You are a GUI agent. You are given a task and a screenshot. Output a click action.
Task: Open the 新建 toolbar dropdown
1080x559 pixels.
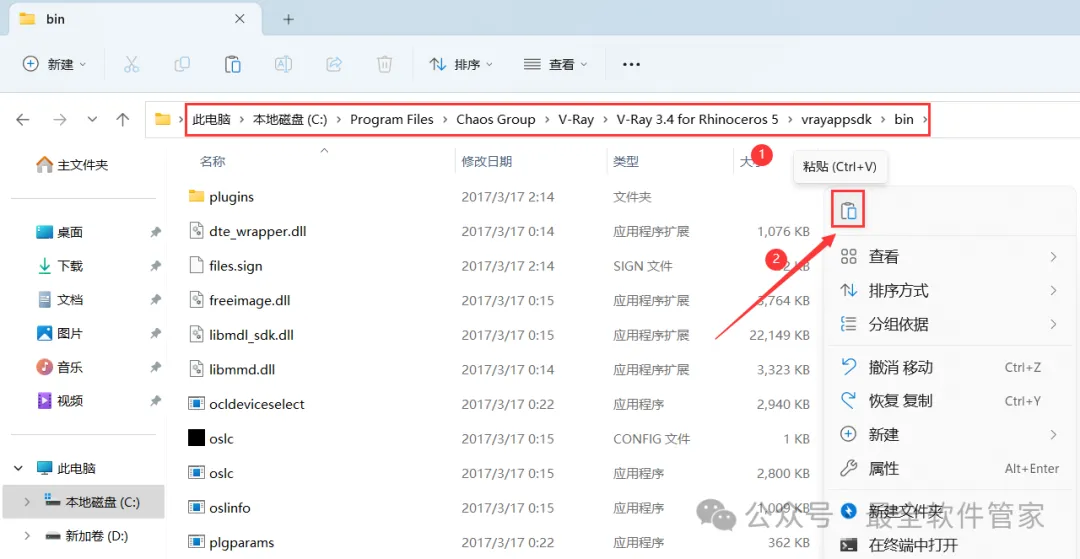tap(54, 64)
